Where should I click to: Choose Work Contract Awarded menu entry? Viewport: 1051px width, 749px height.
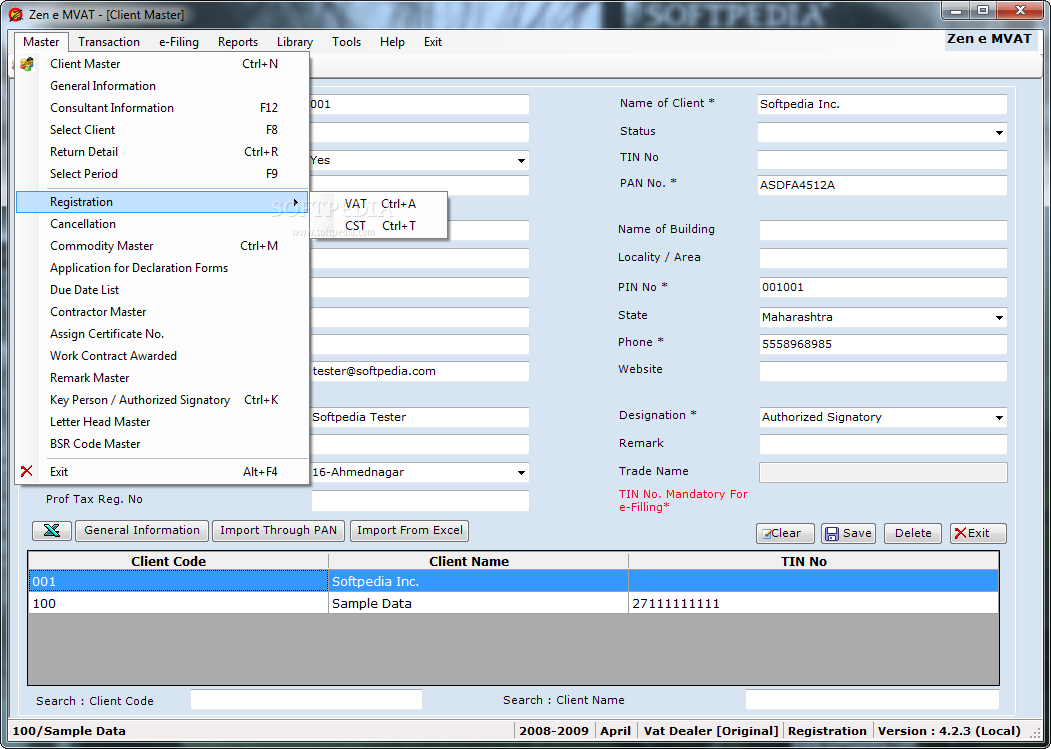coord(162,356)
